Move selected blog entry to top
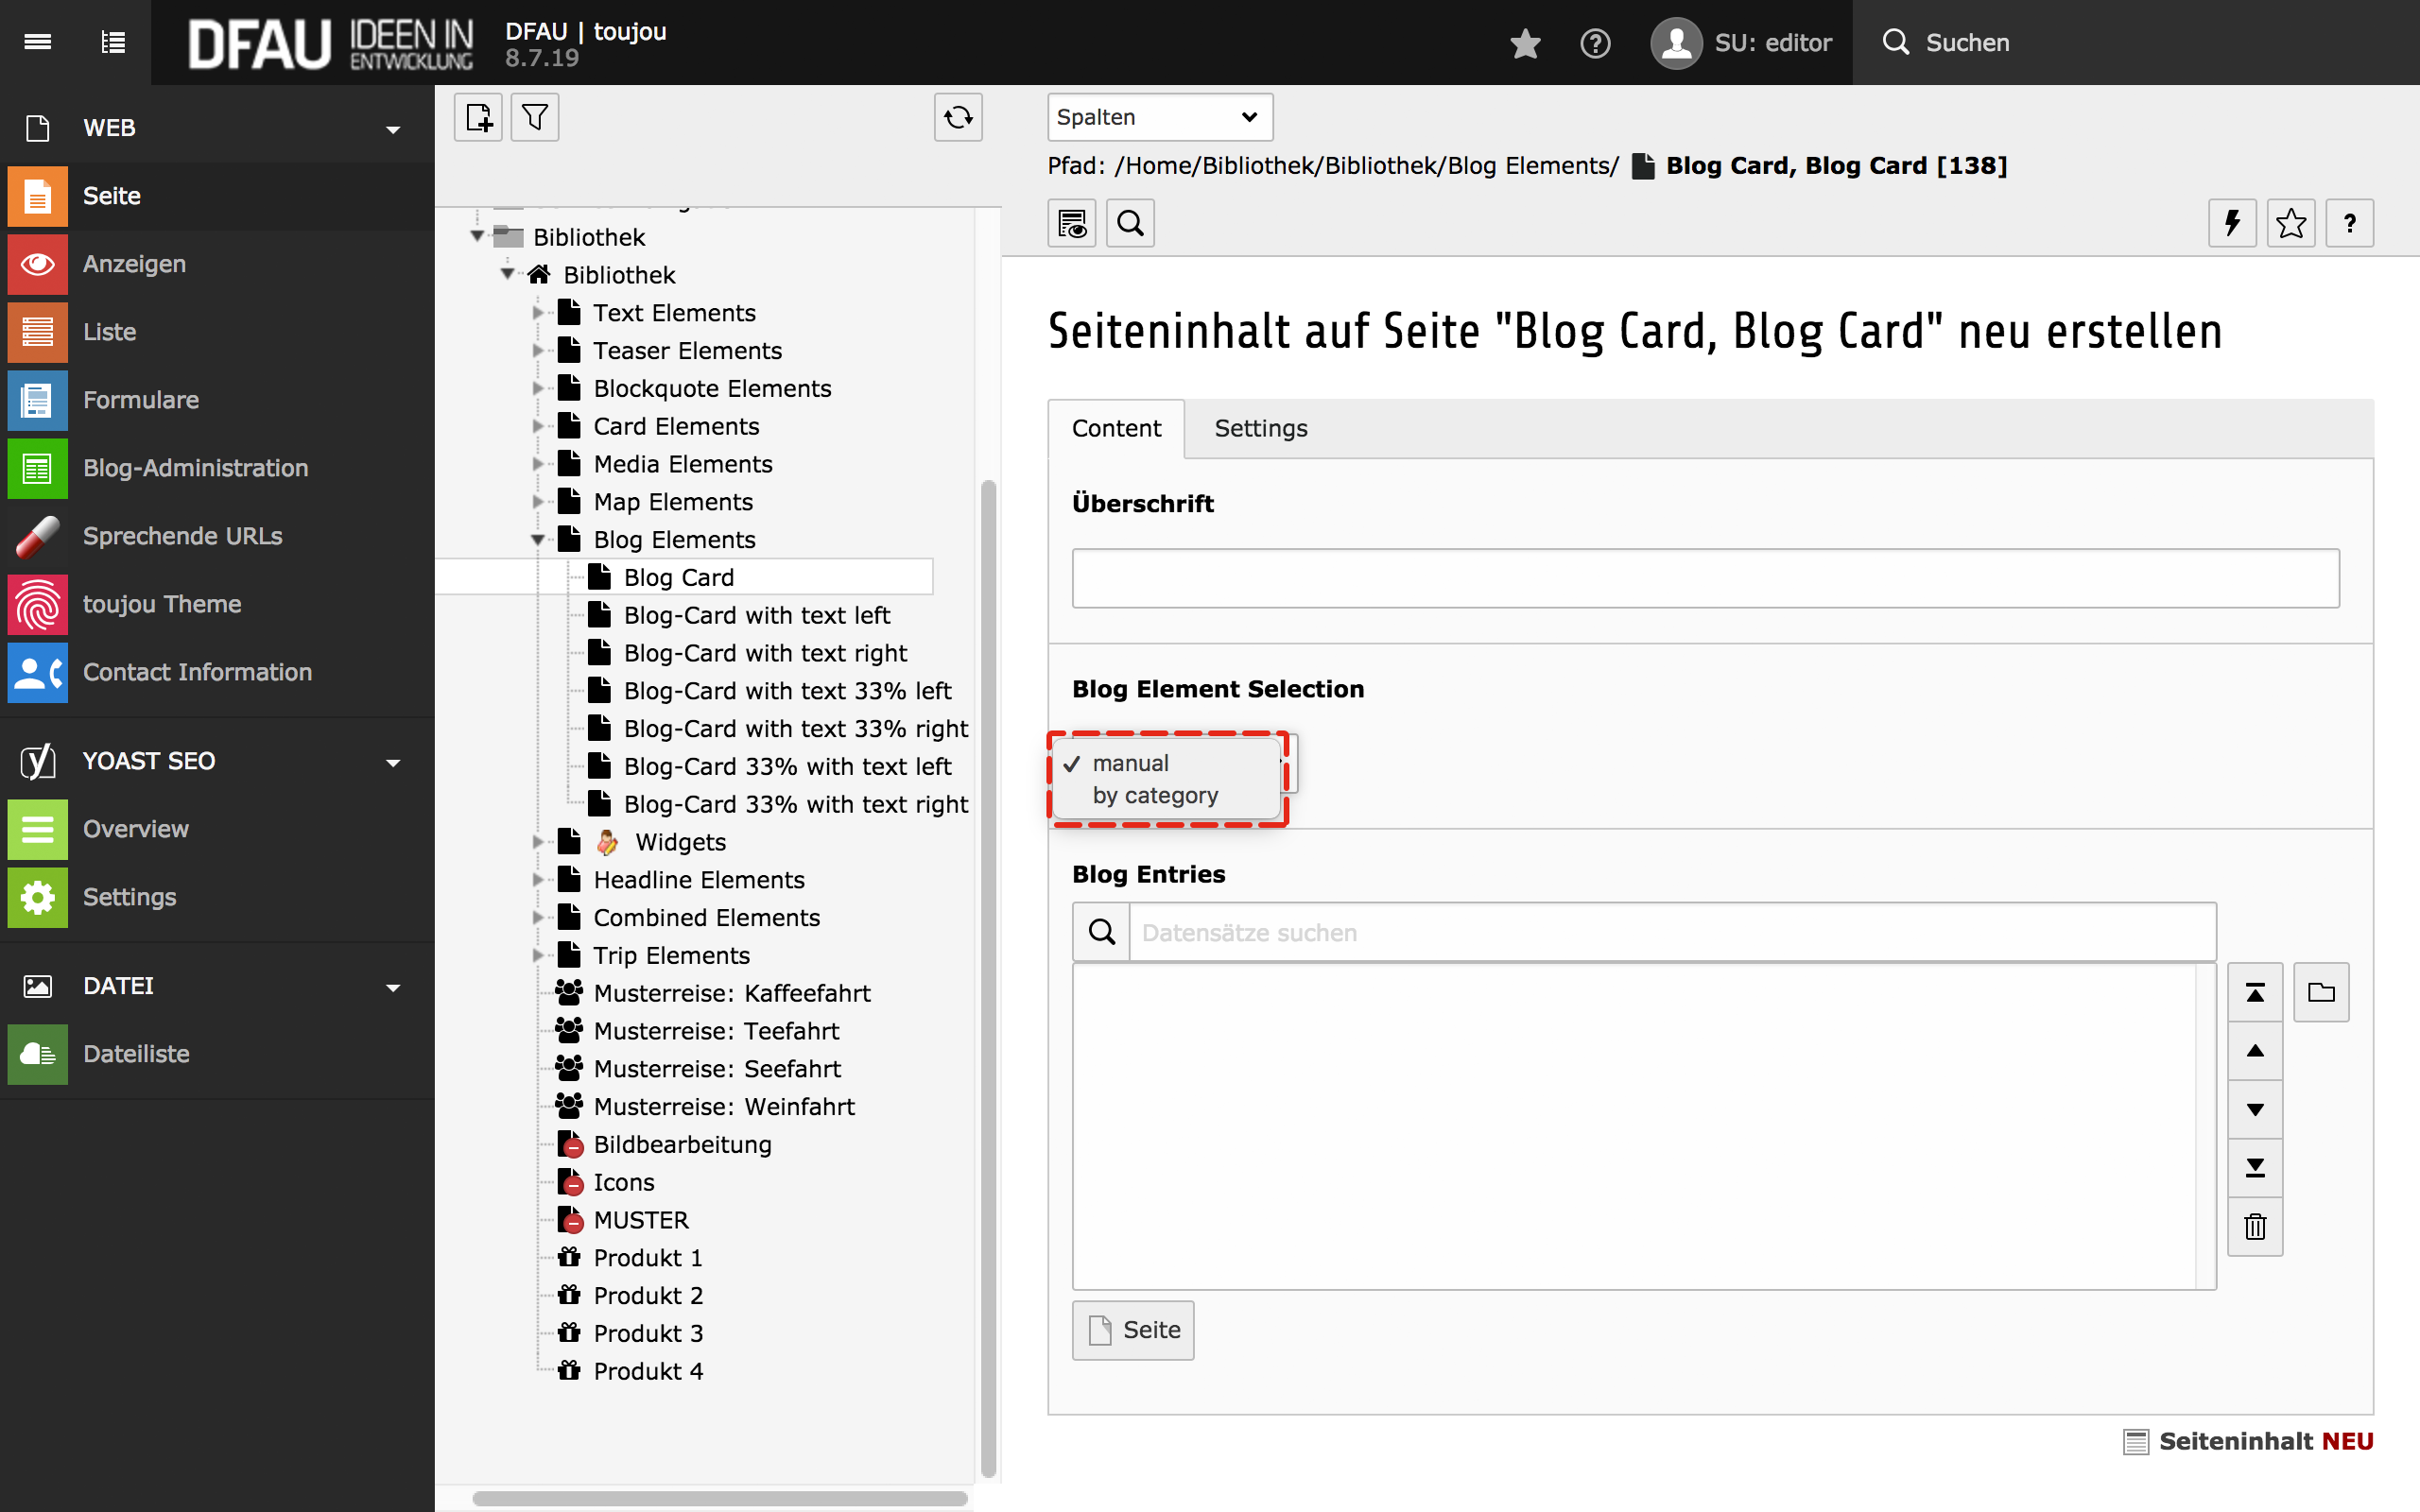The width and height of the screenshot is (2420, 1512). click(x=2255, y=992)
